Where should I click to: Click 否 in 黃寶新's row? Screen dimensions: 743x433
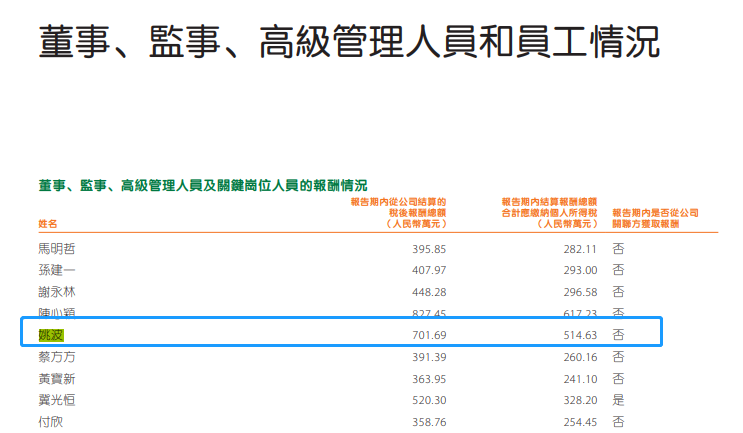618,379
